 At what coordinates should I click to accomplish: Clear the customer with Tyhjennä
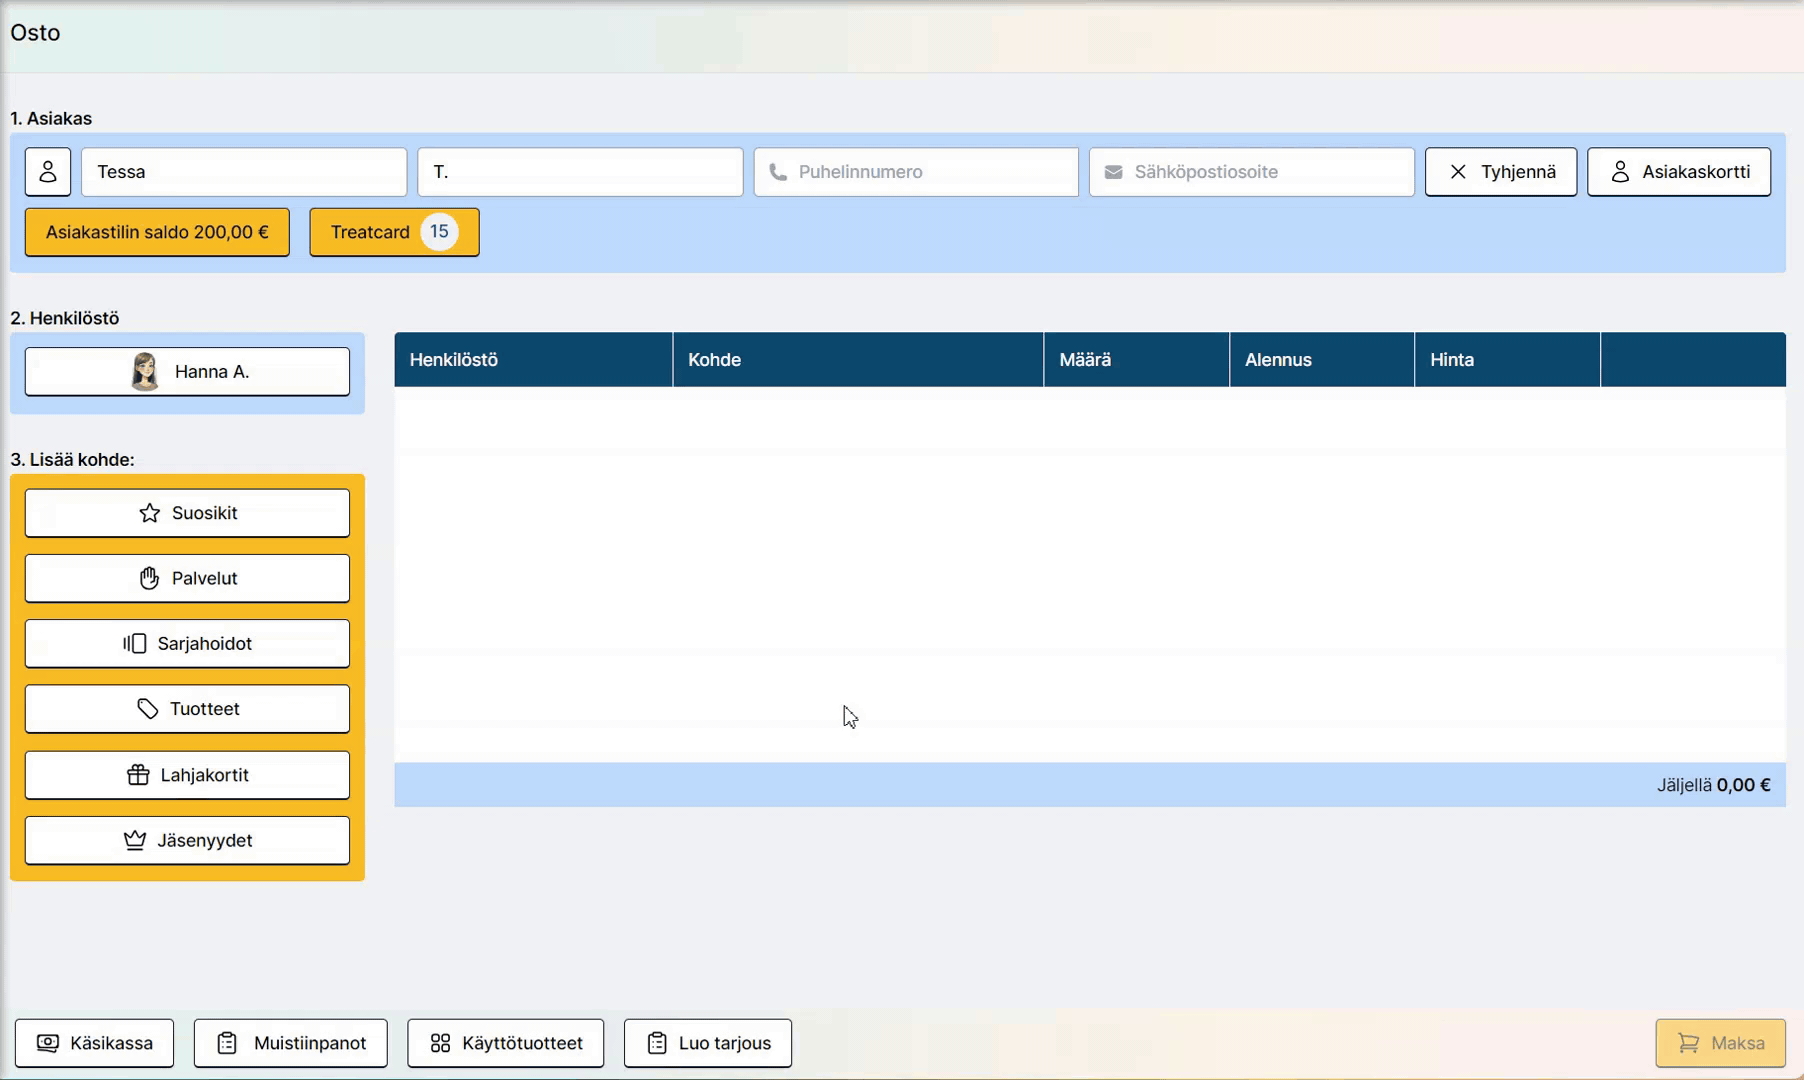(x=1500, y=171)
